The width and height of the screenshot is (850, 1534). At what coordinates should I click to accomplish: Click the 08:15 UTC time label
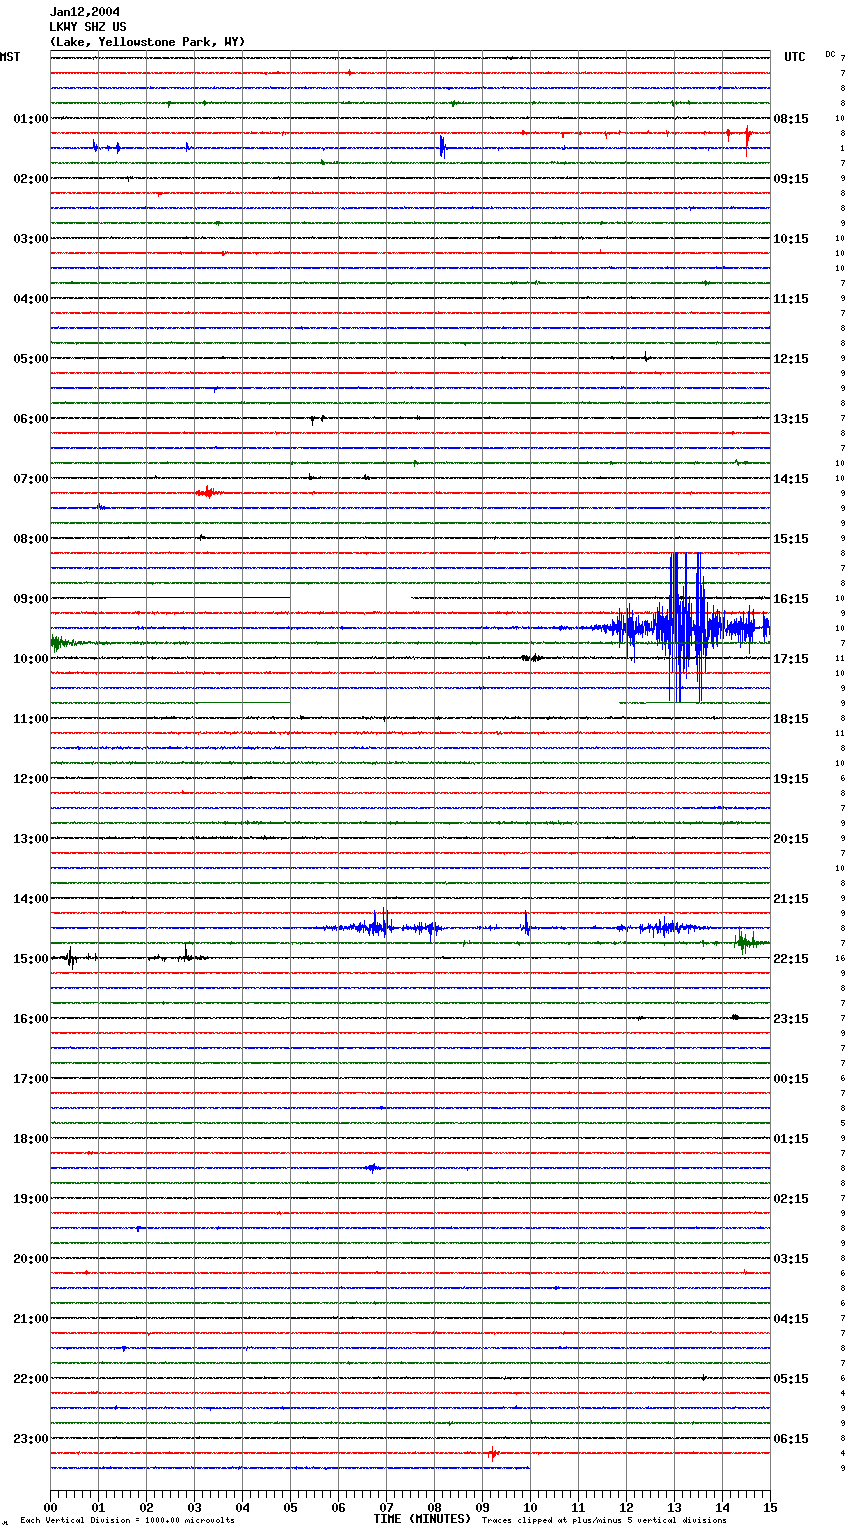[791, 119]
